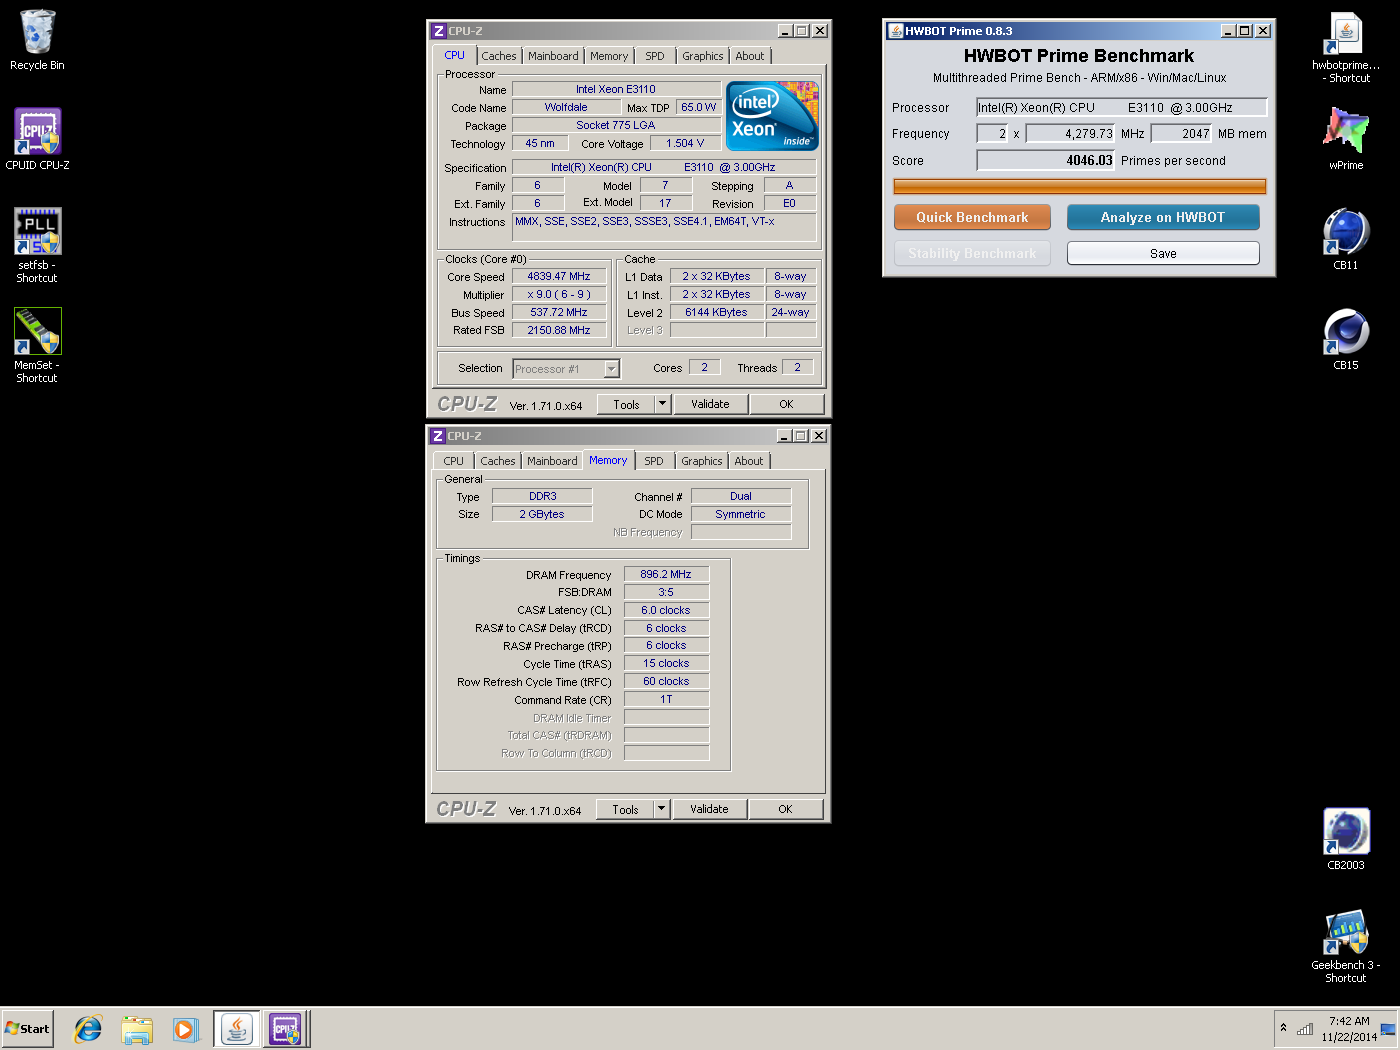
Task: Click the Core Speed 4839.47 MHz value
Action: point(559,276)
